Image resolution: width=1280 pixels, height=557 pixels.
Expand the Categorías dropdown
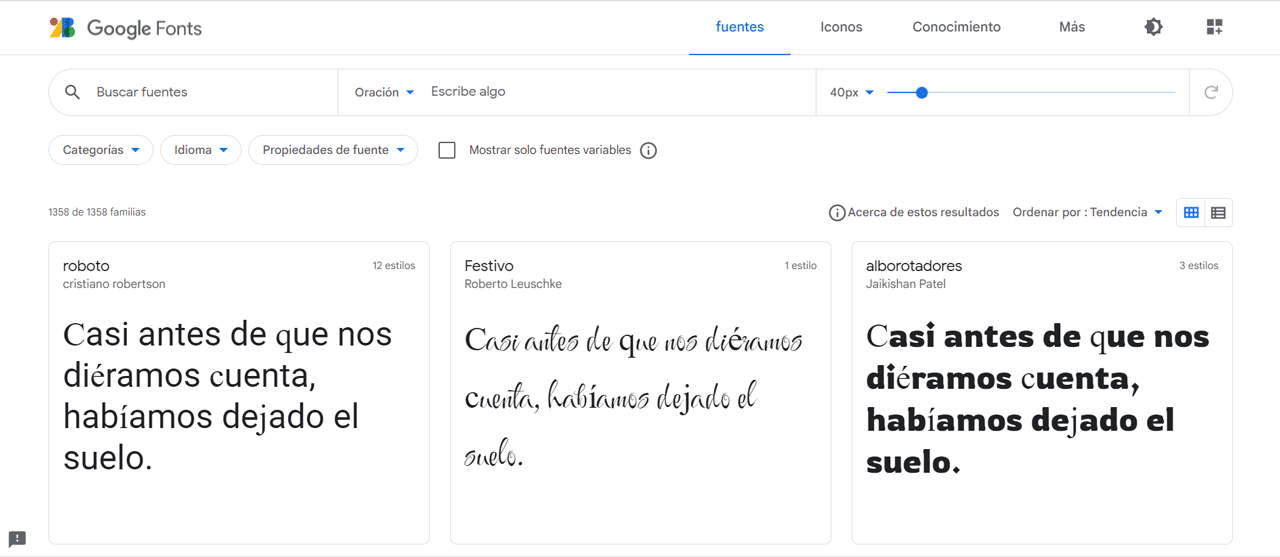pos(100,150)
